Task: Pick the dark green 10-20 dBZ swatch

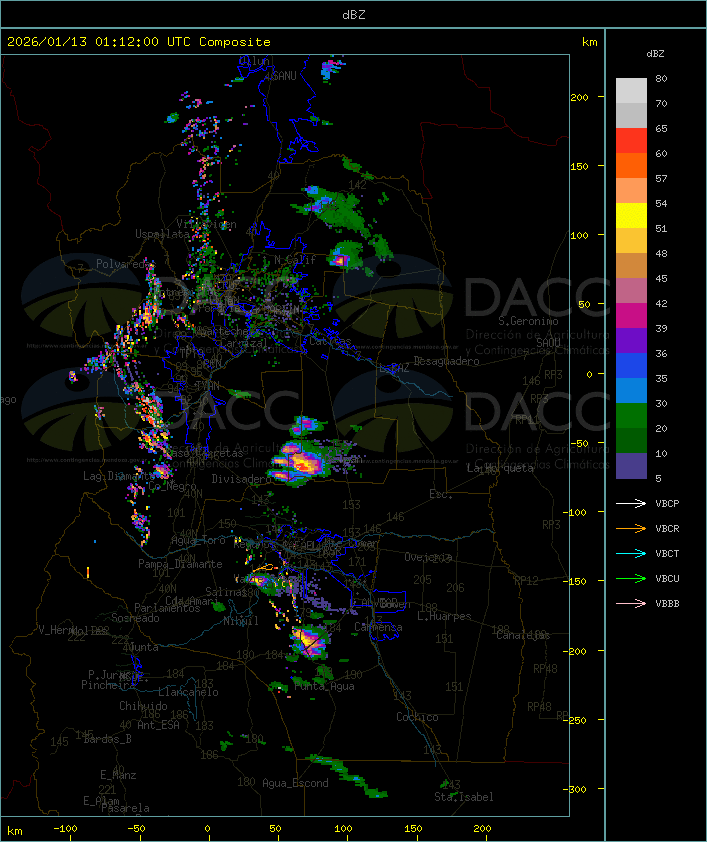Action: [x=631, y=440]
